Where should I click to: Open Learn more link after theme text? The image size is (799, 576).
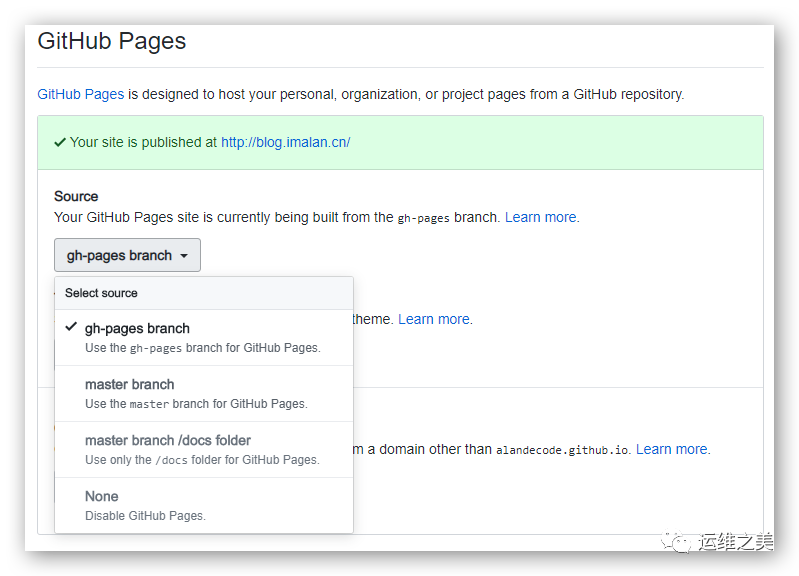point(434,319)
